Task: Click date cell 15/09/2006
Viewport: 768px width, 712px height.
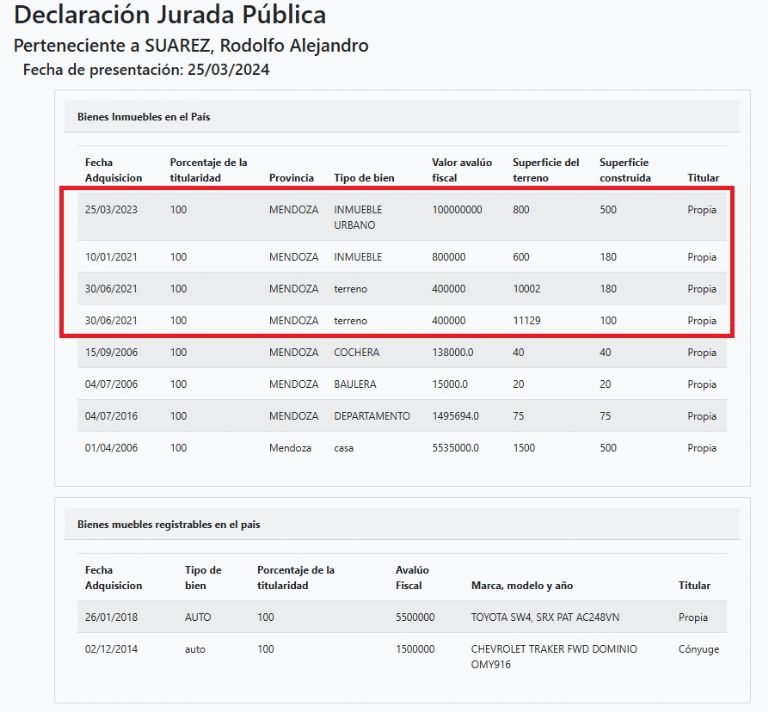Action: pos(111,353)
